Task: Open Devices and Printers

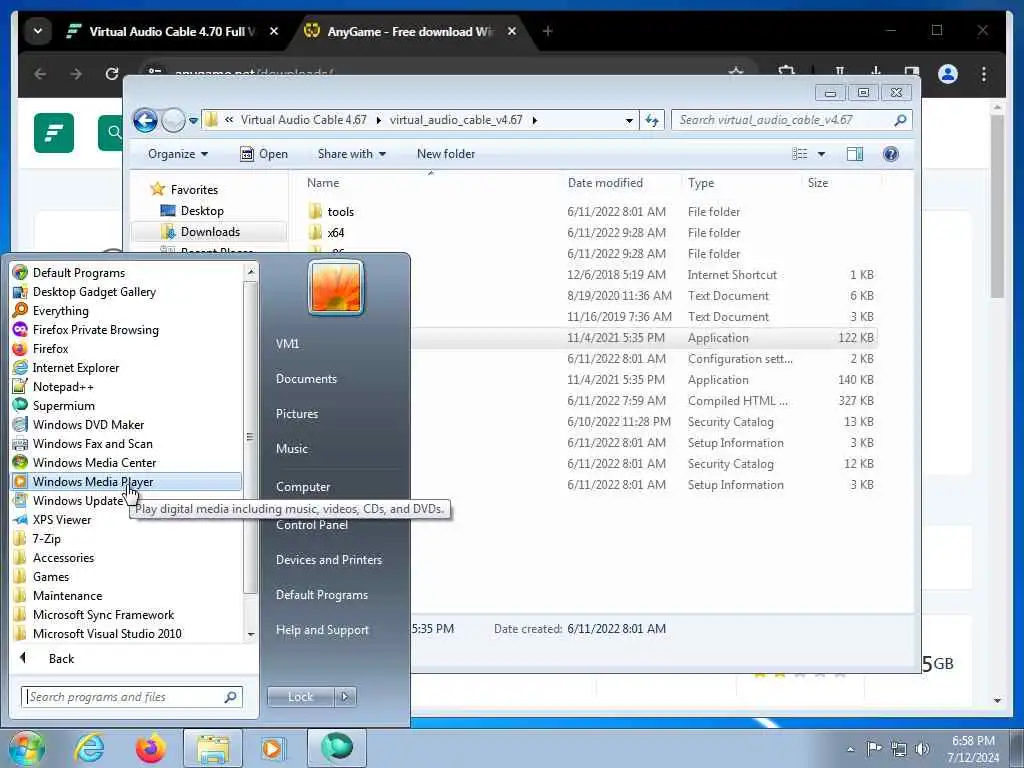Action: click(328, 560)
